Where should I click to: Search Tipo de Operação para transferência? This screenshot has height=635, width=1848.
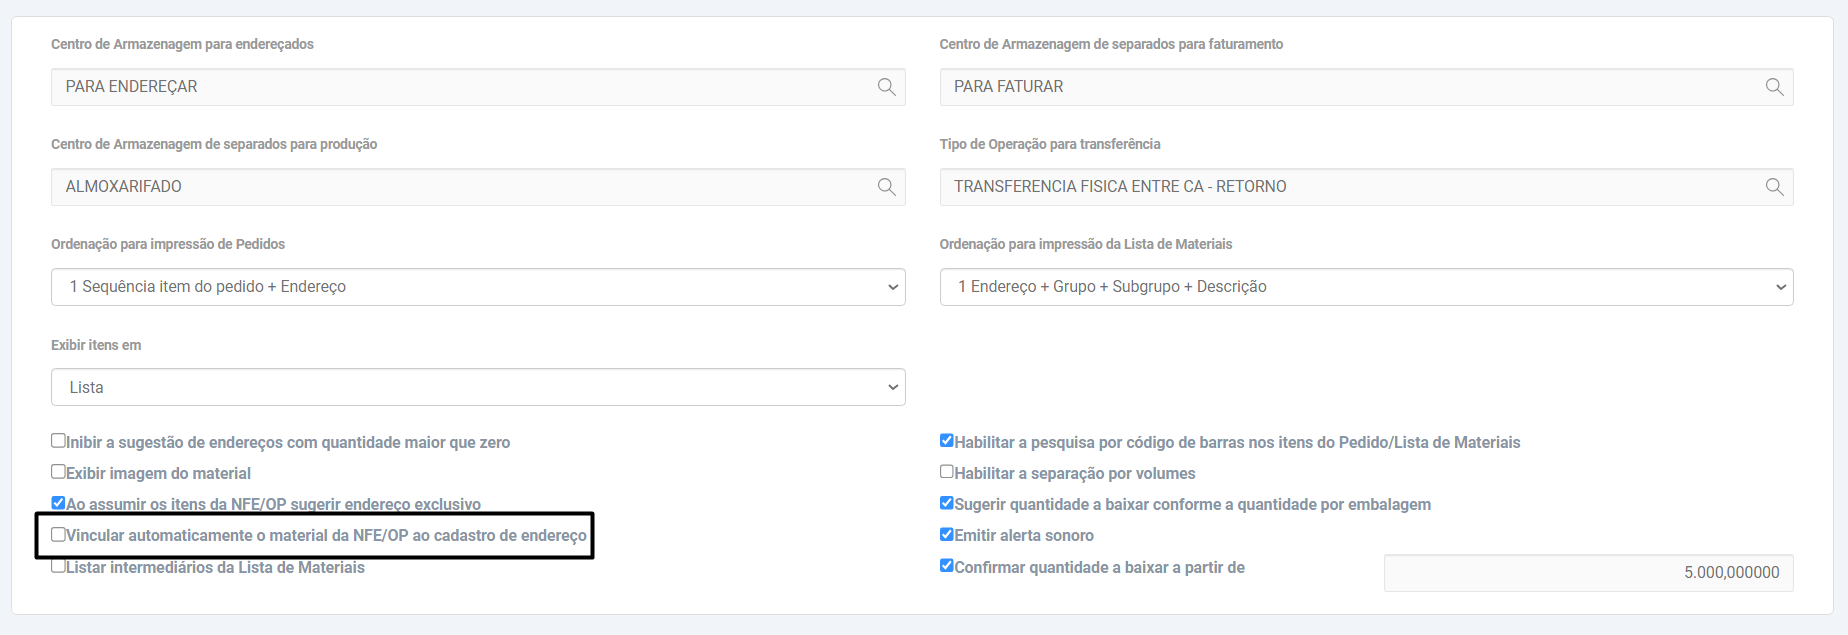point(1774,187)
